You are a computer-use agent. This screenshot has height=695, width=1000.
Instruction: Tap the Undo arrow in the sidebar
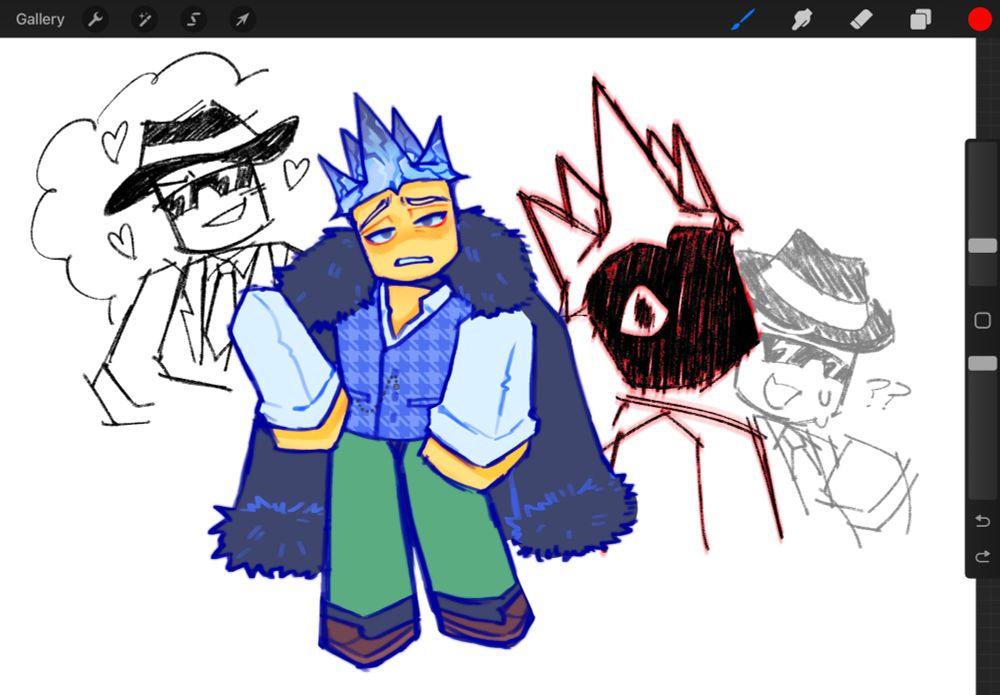(982, 520)
